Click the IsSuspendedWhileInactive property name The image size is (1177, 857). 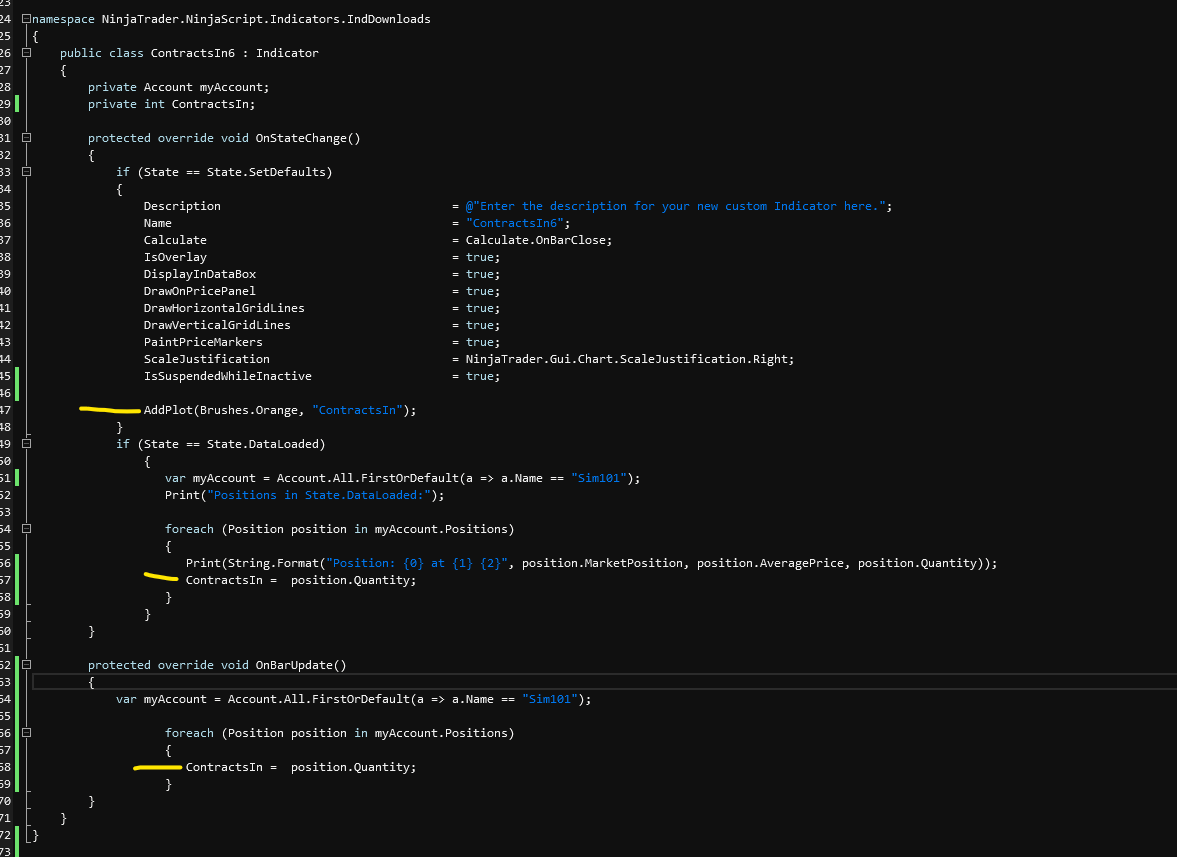[x=227, y=376]
